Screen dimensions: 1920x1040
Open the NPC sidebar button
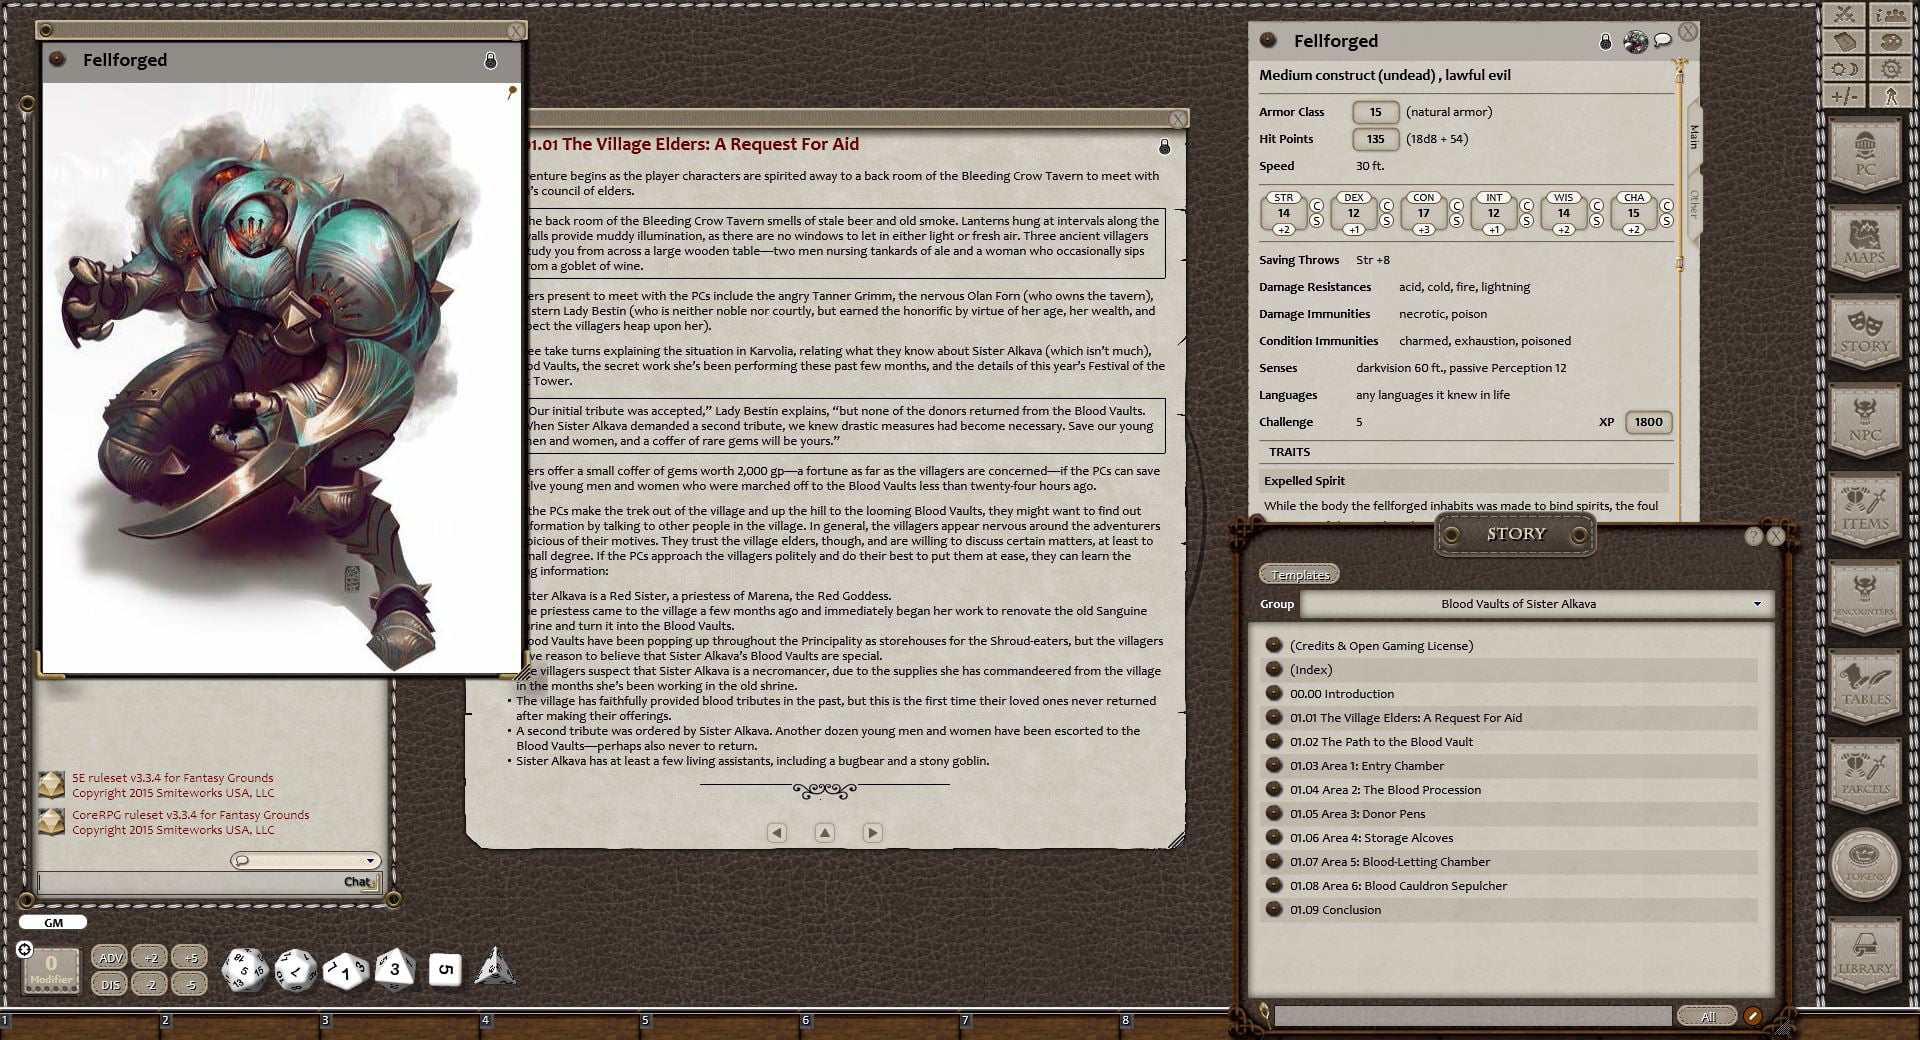(1865, 422)
